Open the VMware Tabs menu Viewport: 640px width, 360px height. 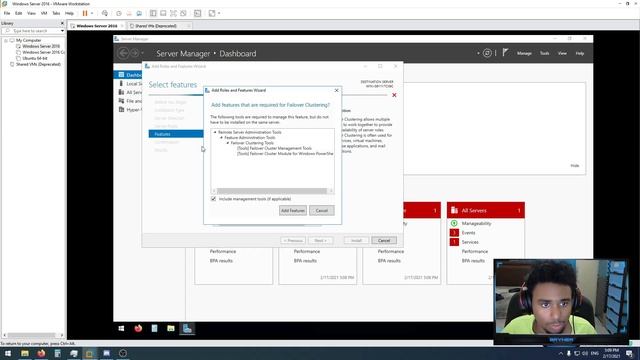tap(56, 13)
